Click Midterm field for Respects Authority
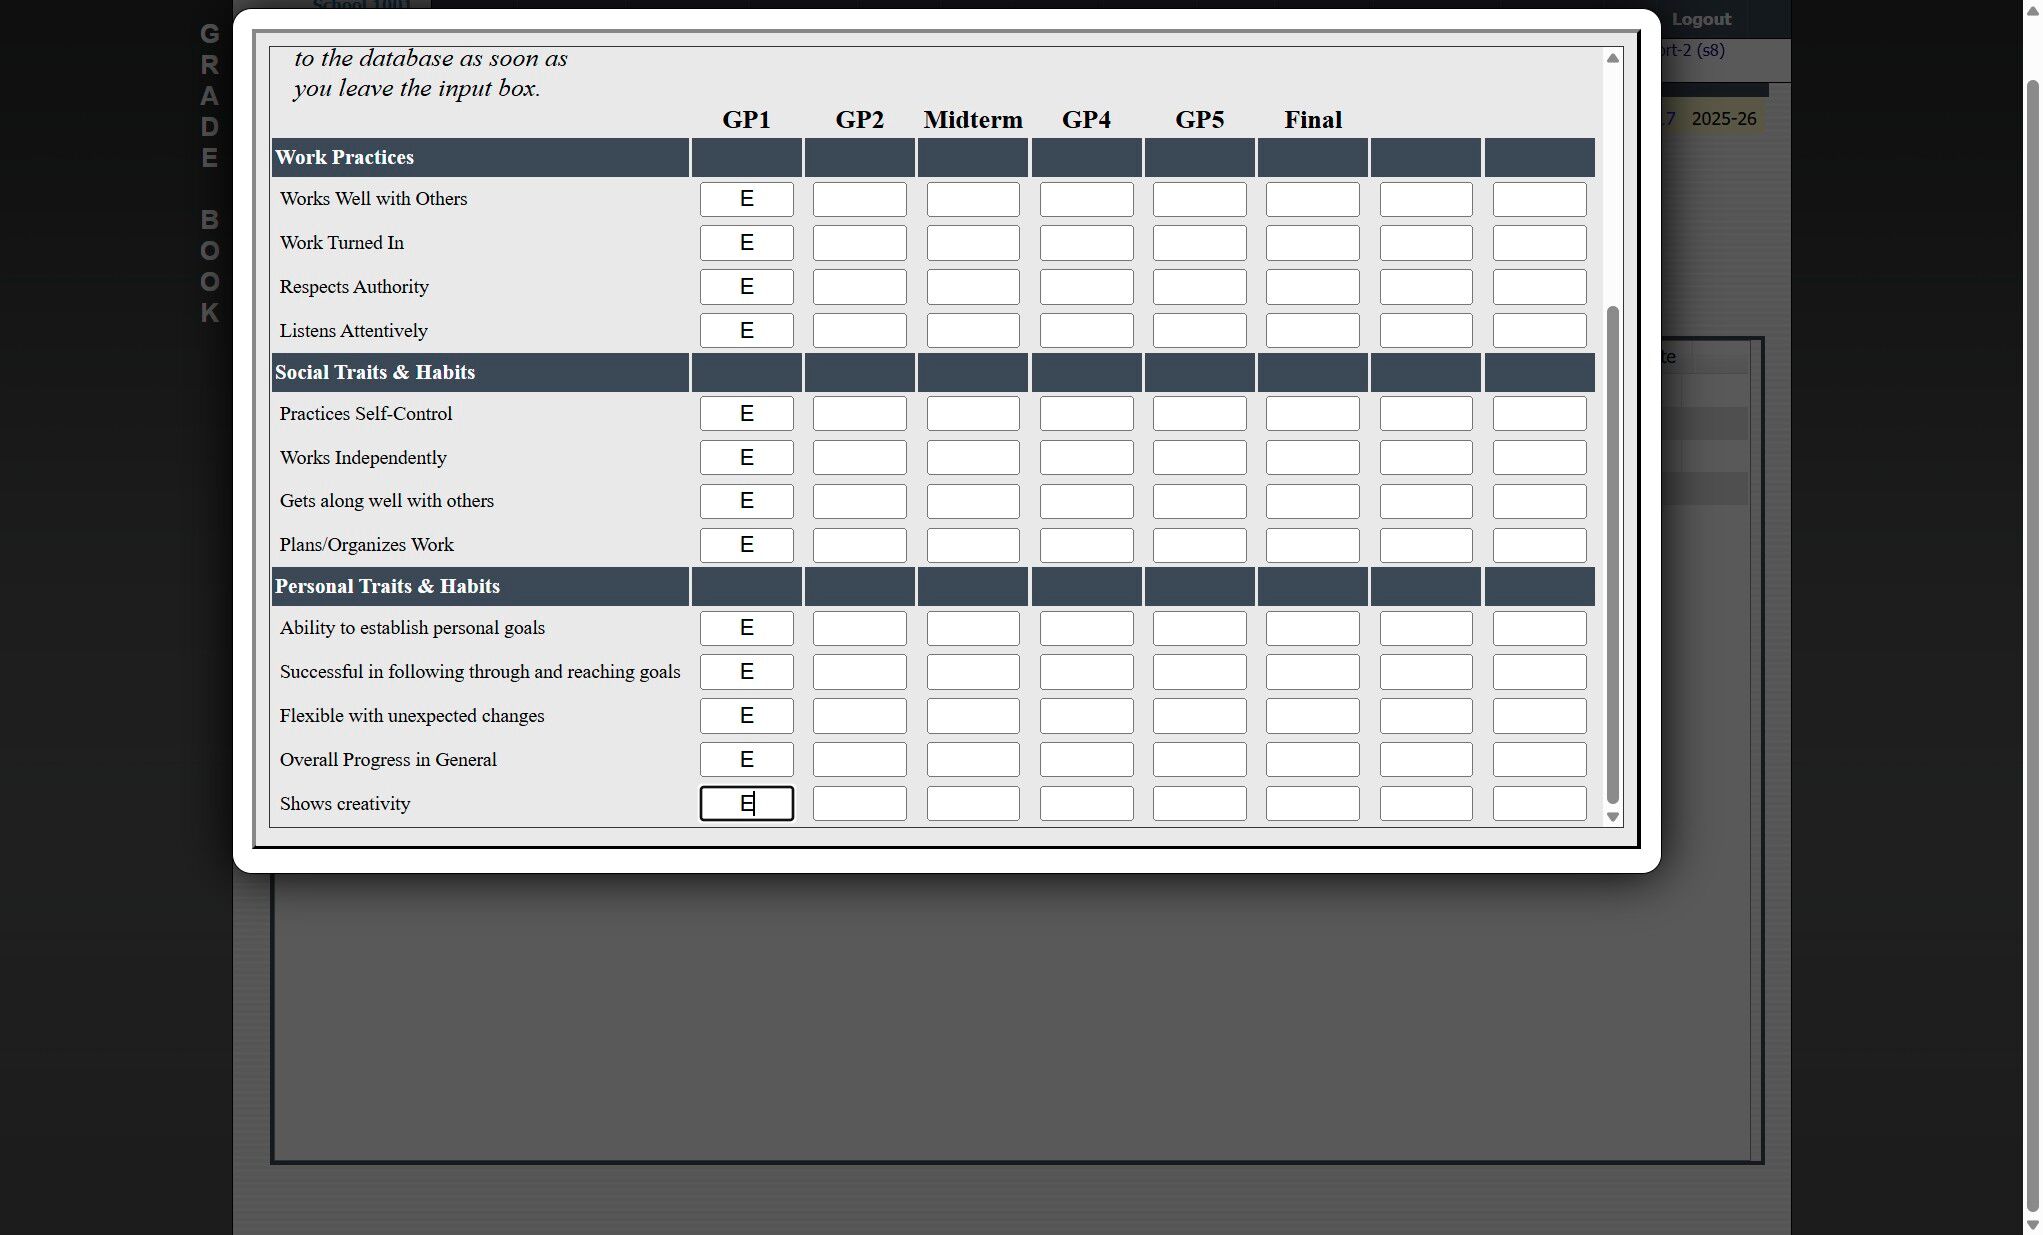The width and height of the screenshot is (2043, 1235). coord(972,287)
